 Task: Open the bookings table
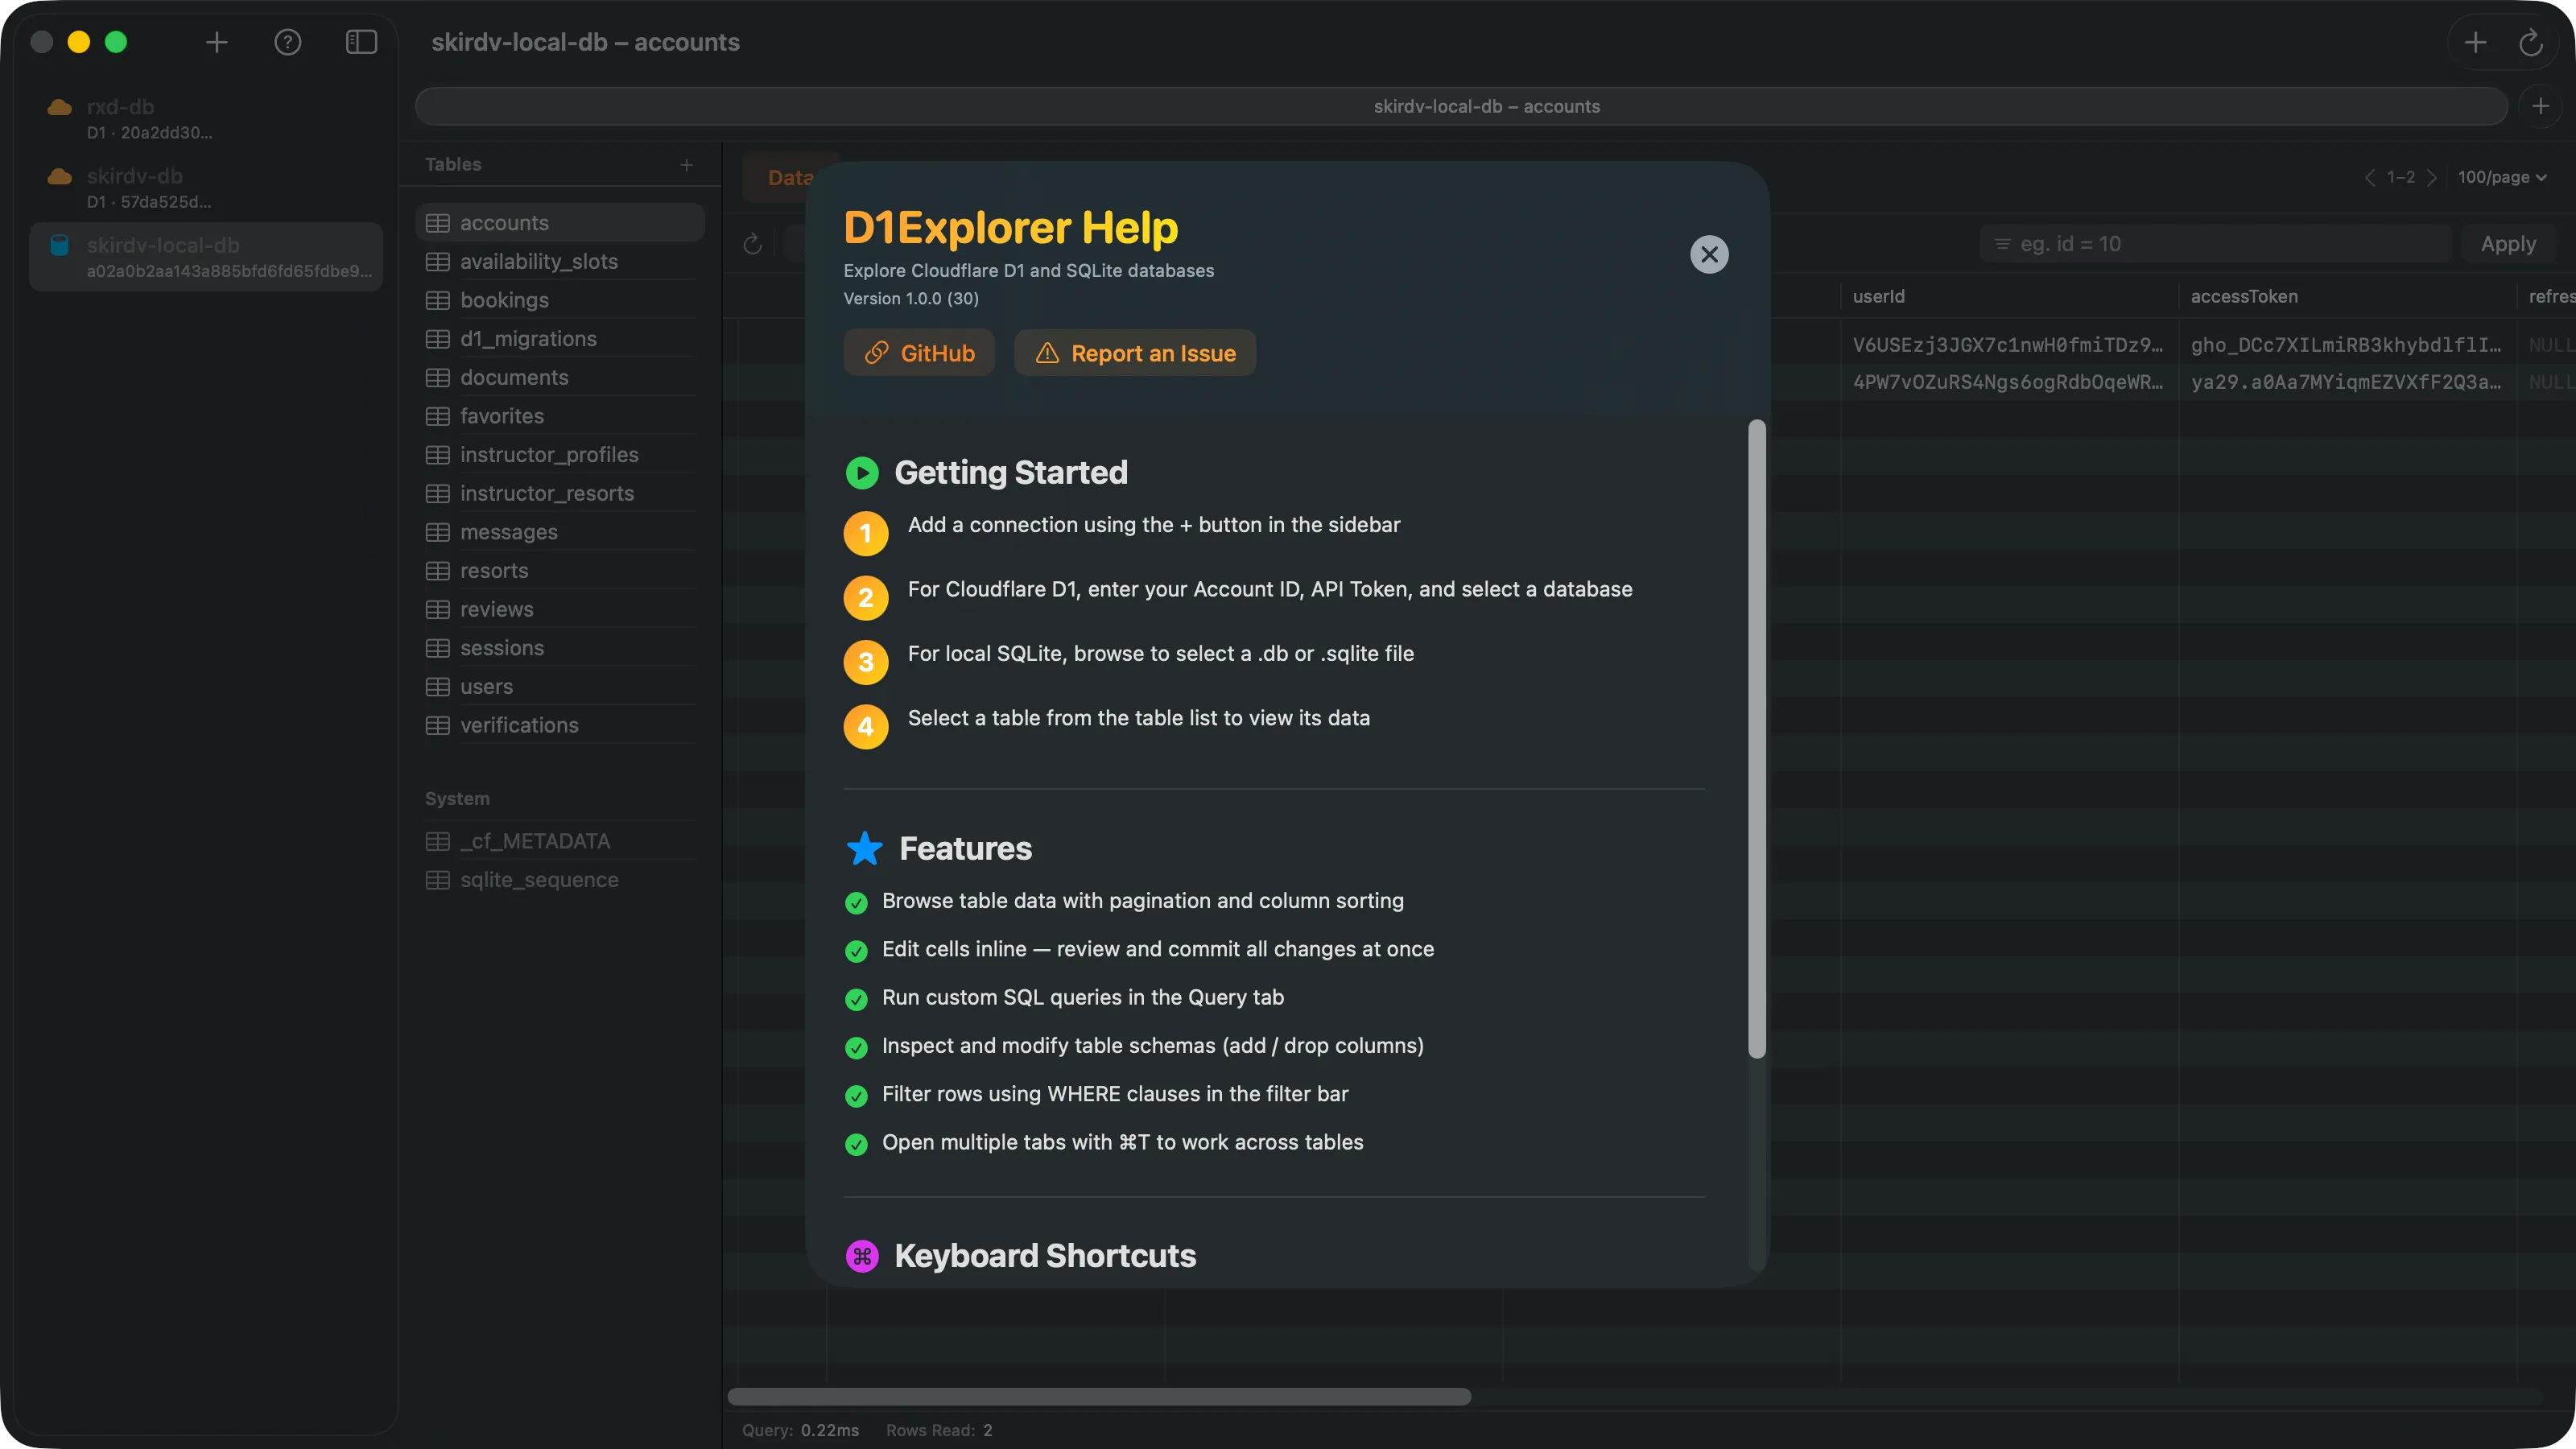(504, 300)
